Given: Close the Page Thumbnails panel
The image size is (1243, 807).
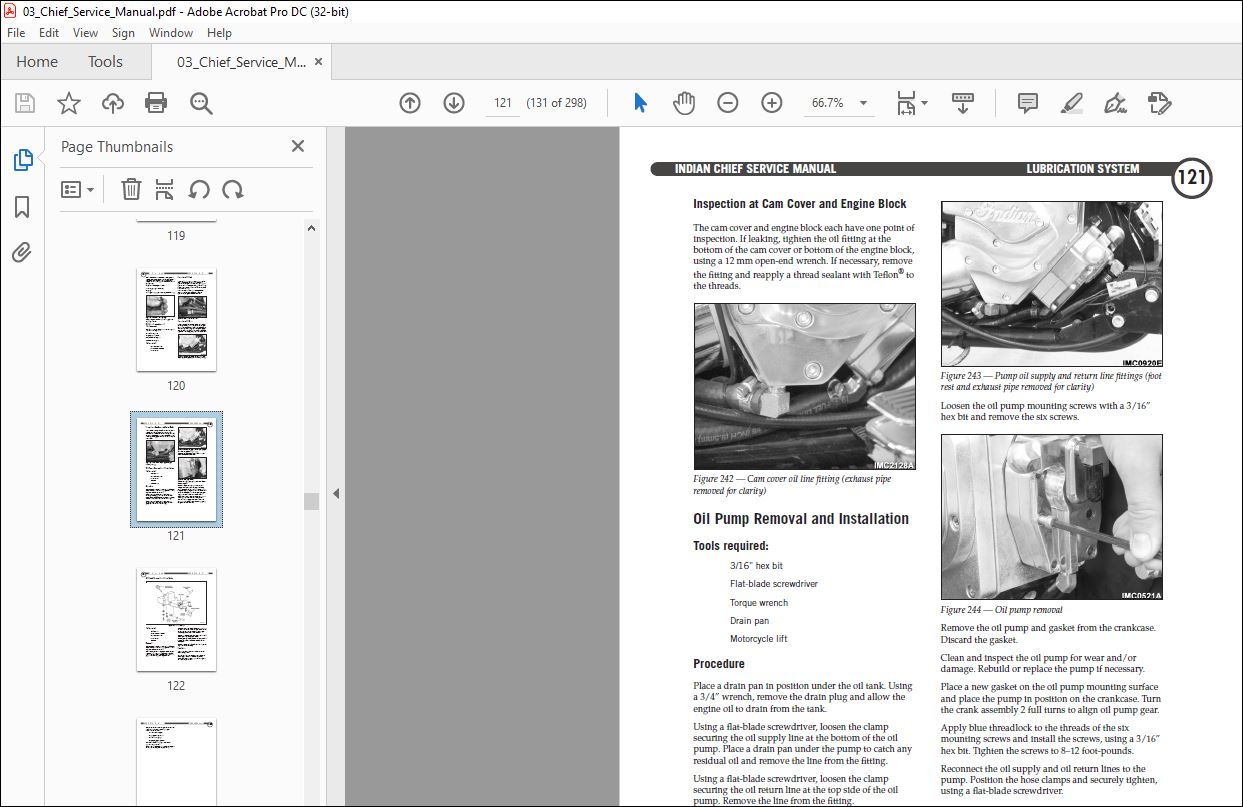Looking at the screenshot, I should click(x=298, y=146).
